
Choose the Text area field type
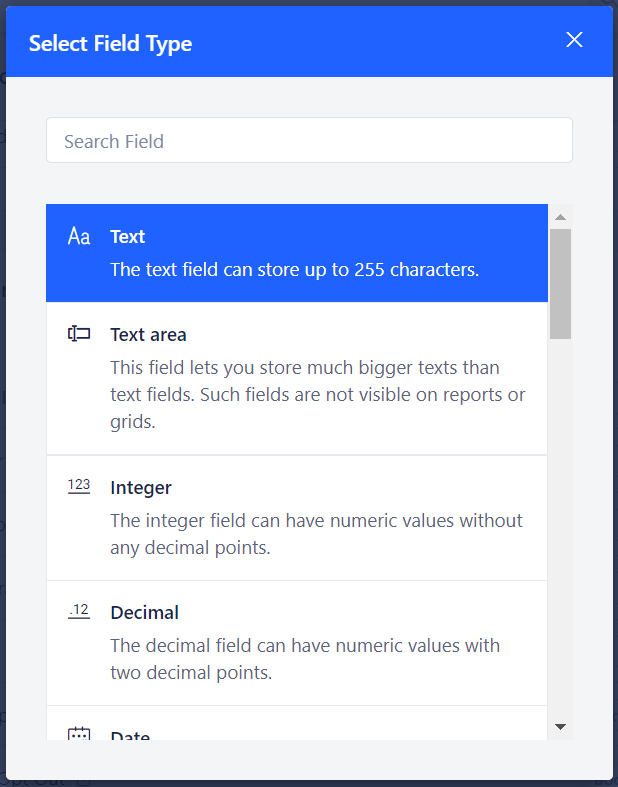point(297,378)
